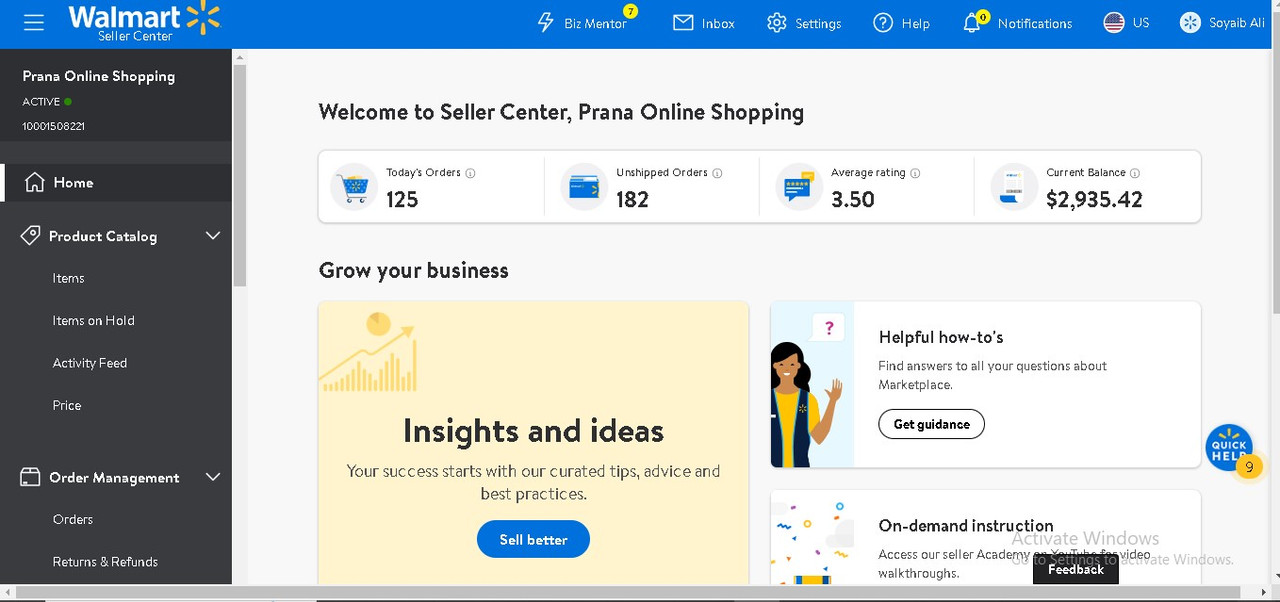The width and height of the screenshot is (1280, 602).
Task: Click the Average rating value 3.50
Action: point(853,199)
